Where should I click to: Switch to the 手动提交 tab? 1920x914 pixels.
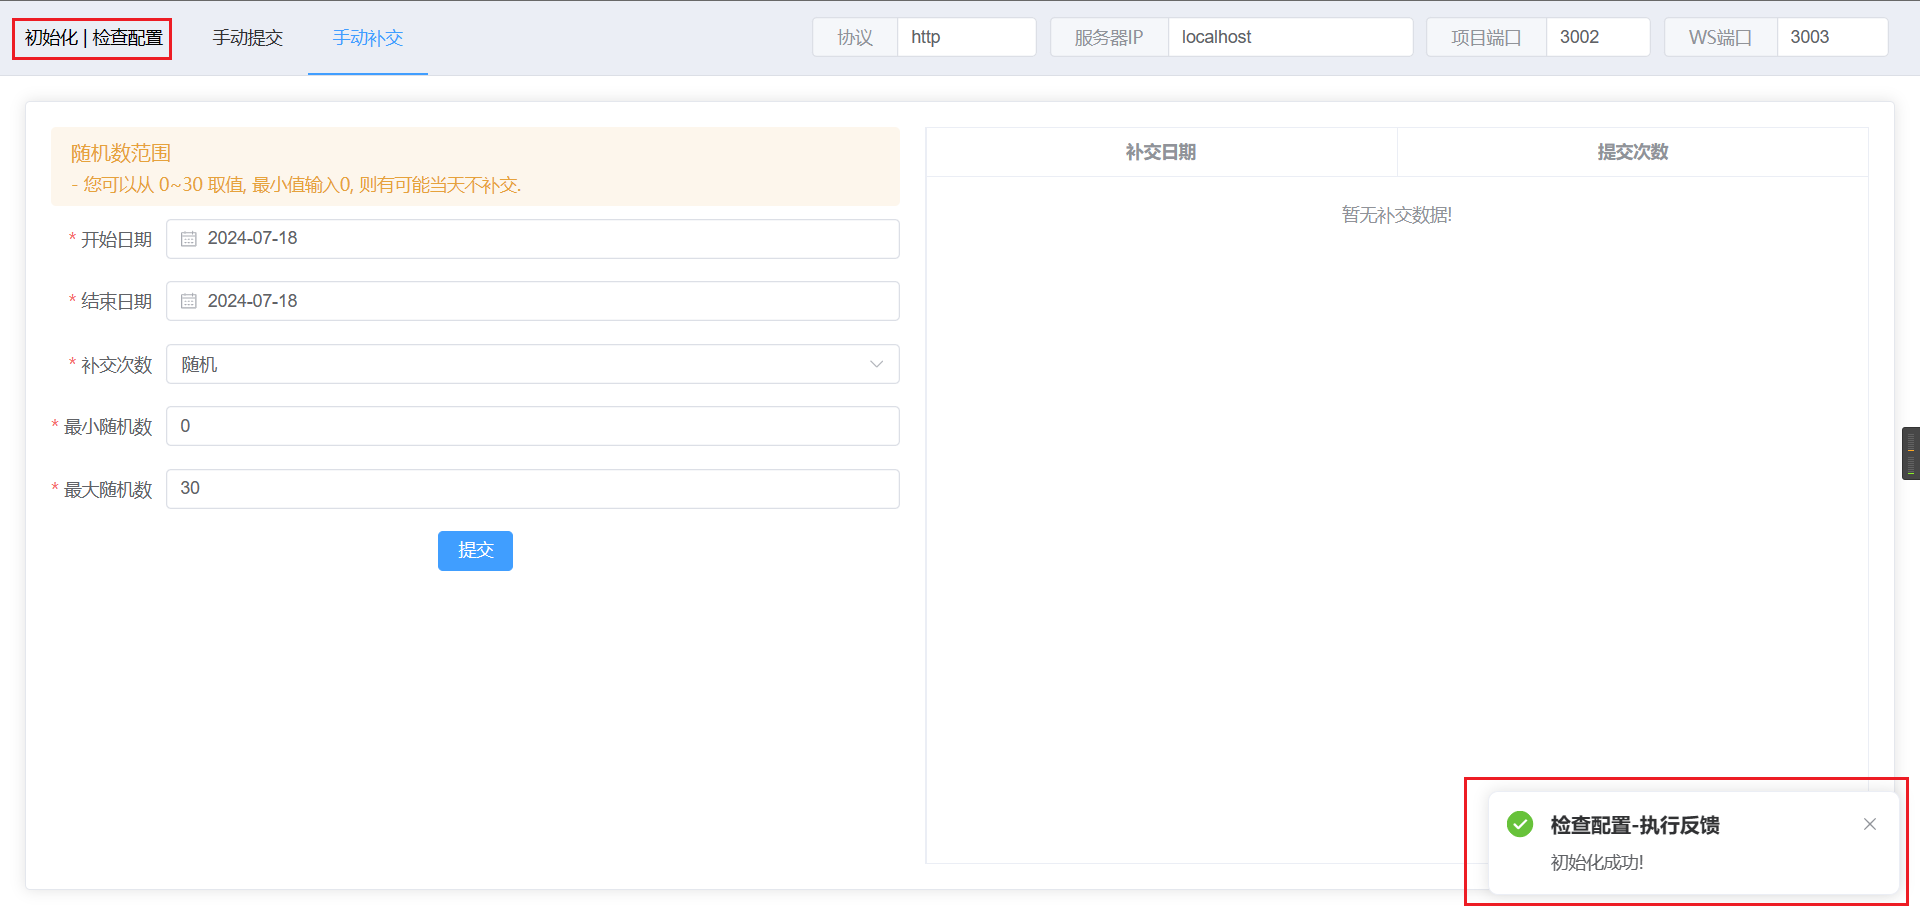pyautogui.click(x=248, y=38)
